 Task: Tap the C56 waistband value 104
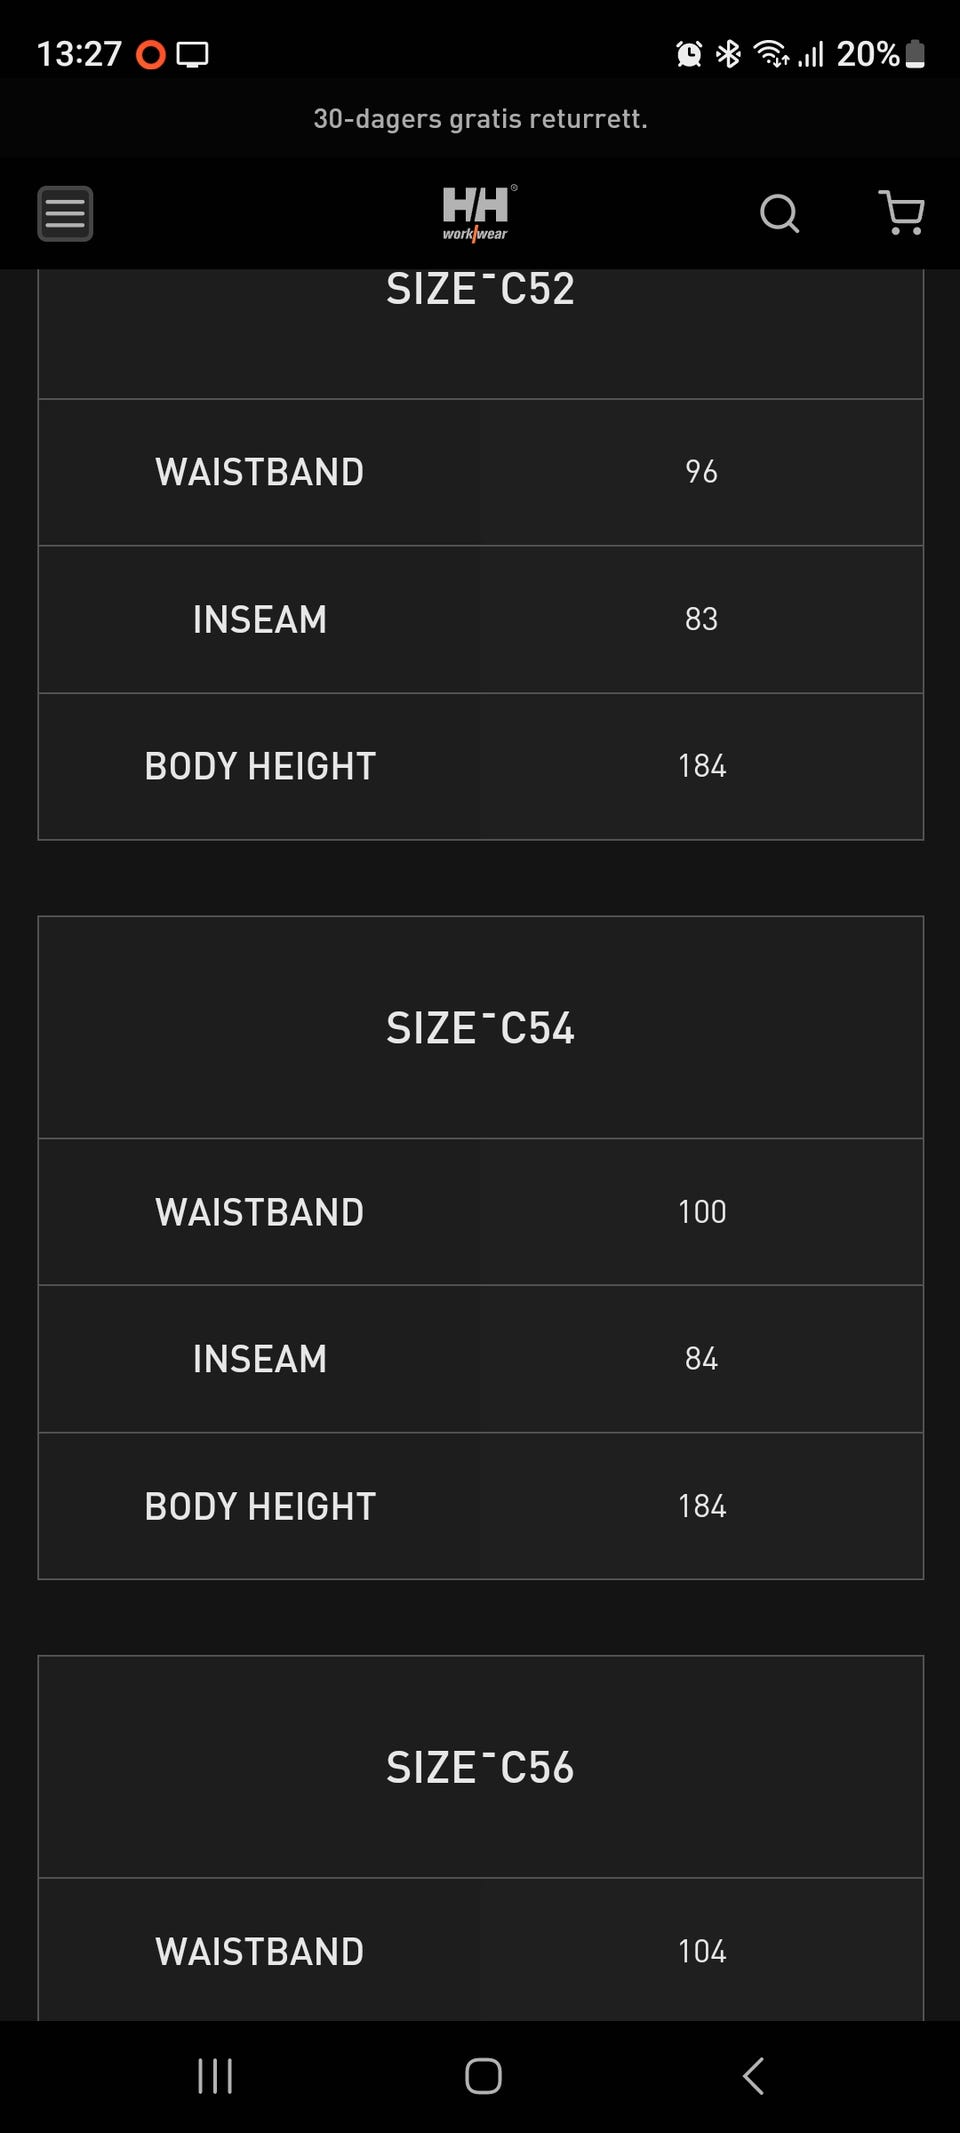point(701,1951)
